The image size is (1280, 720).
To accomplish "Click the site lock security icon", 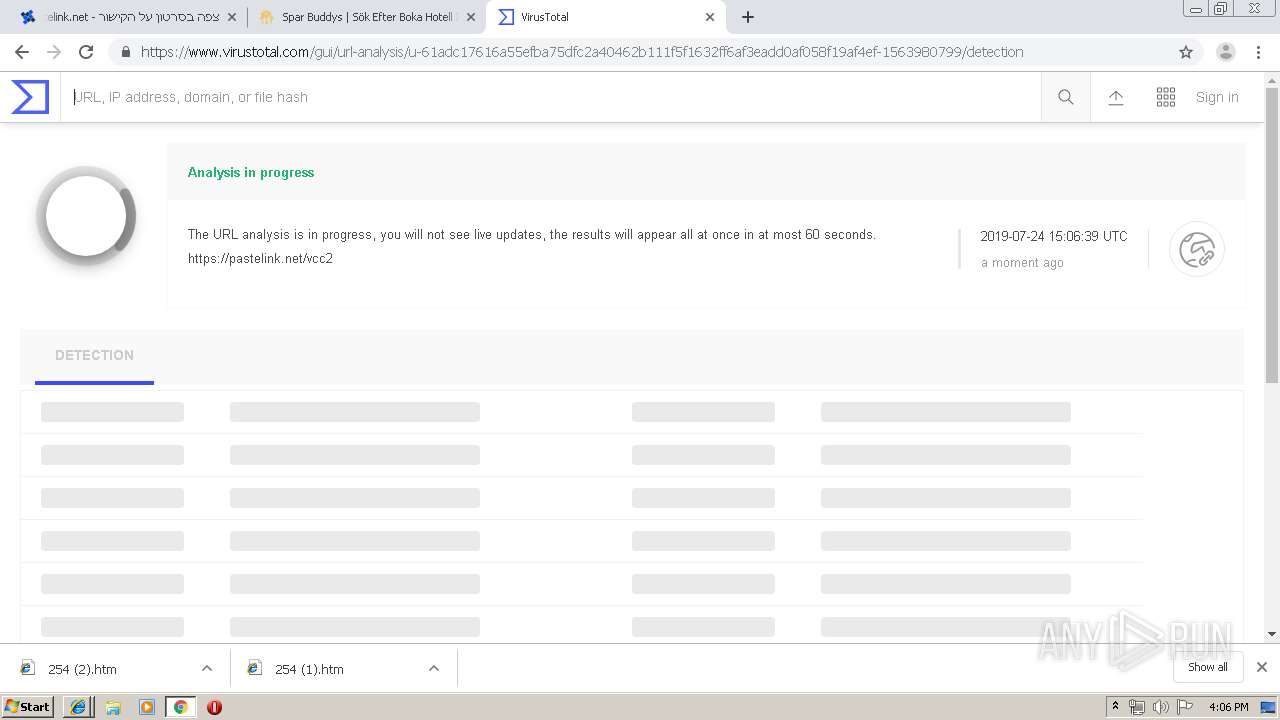I will 124,52.
